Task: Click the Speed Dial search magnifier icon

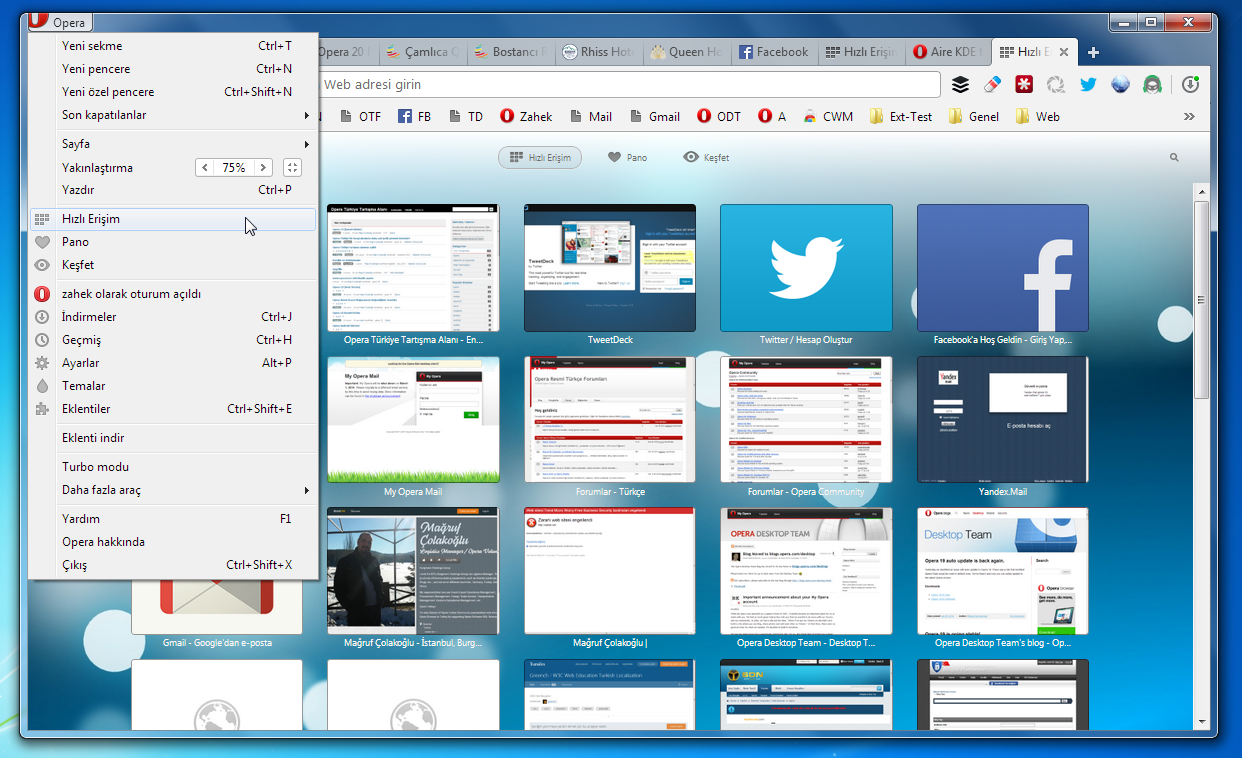Action: coord(1174,158)
